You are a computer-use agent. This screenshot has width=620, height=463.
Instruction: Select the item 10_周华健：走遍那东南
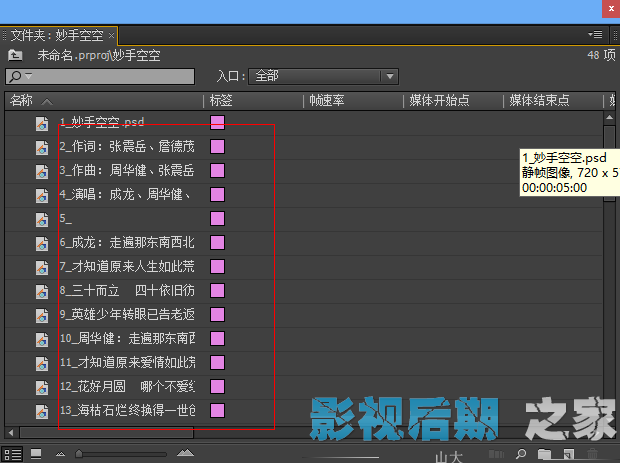tap(127, 338)
